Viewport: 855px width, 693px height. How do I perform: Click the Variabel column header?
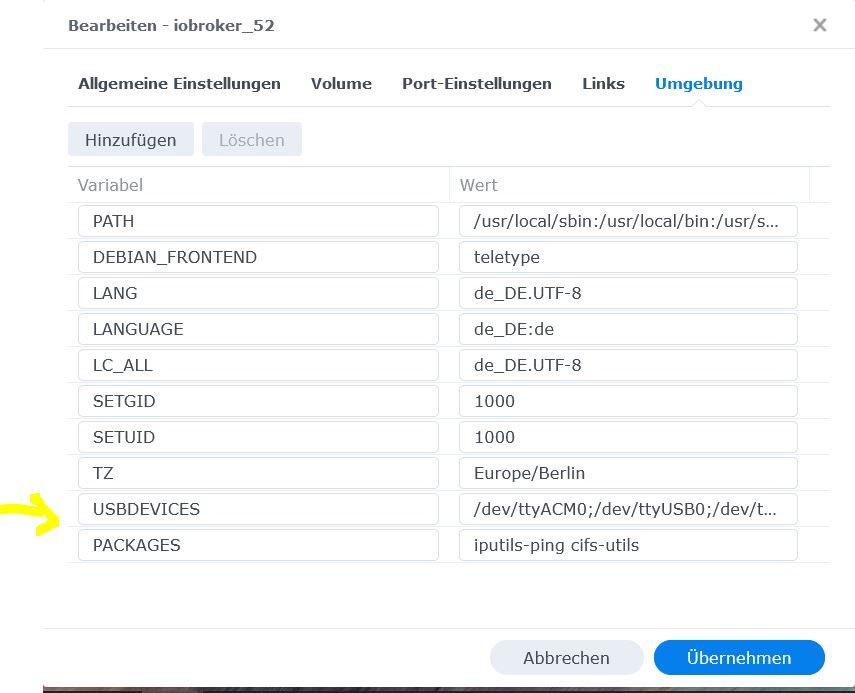pos(258,185)
